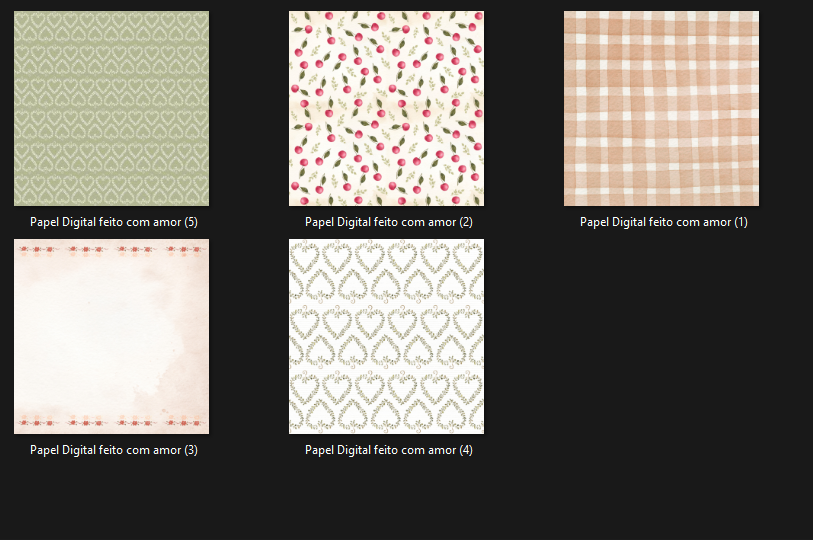
Task: Pick the image above the label ending in (5)
Action: 111,108
